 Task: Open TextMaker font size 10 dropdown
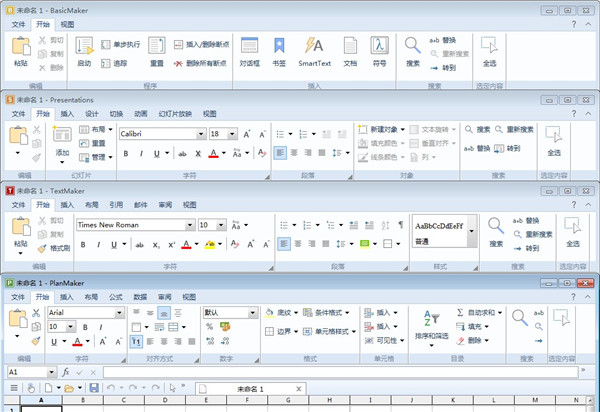point(222,225)
